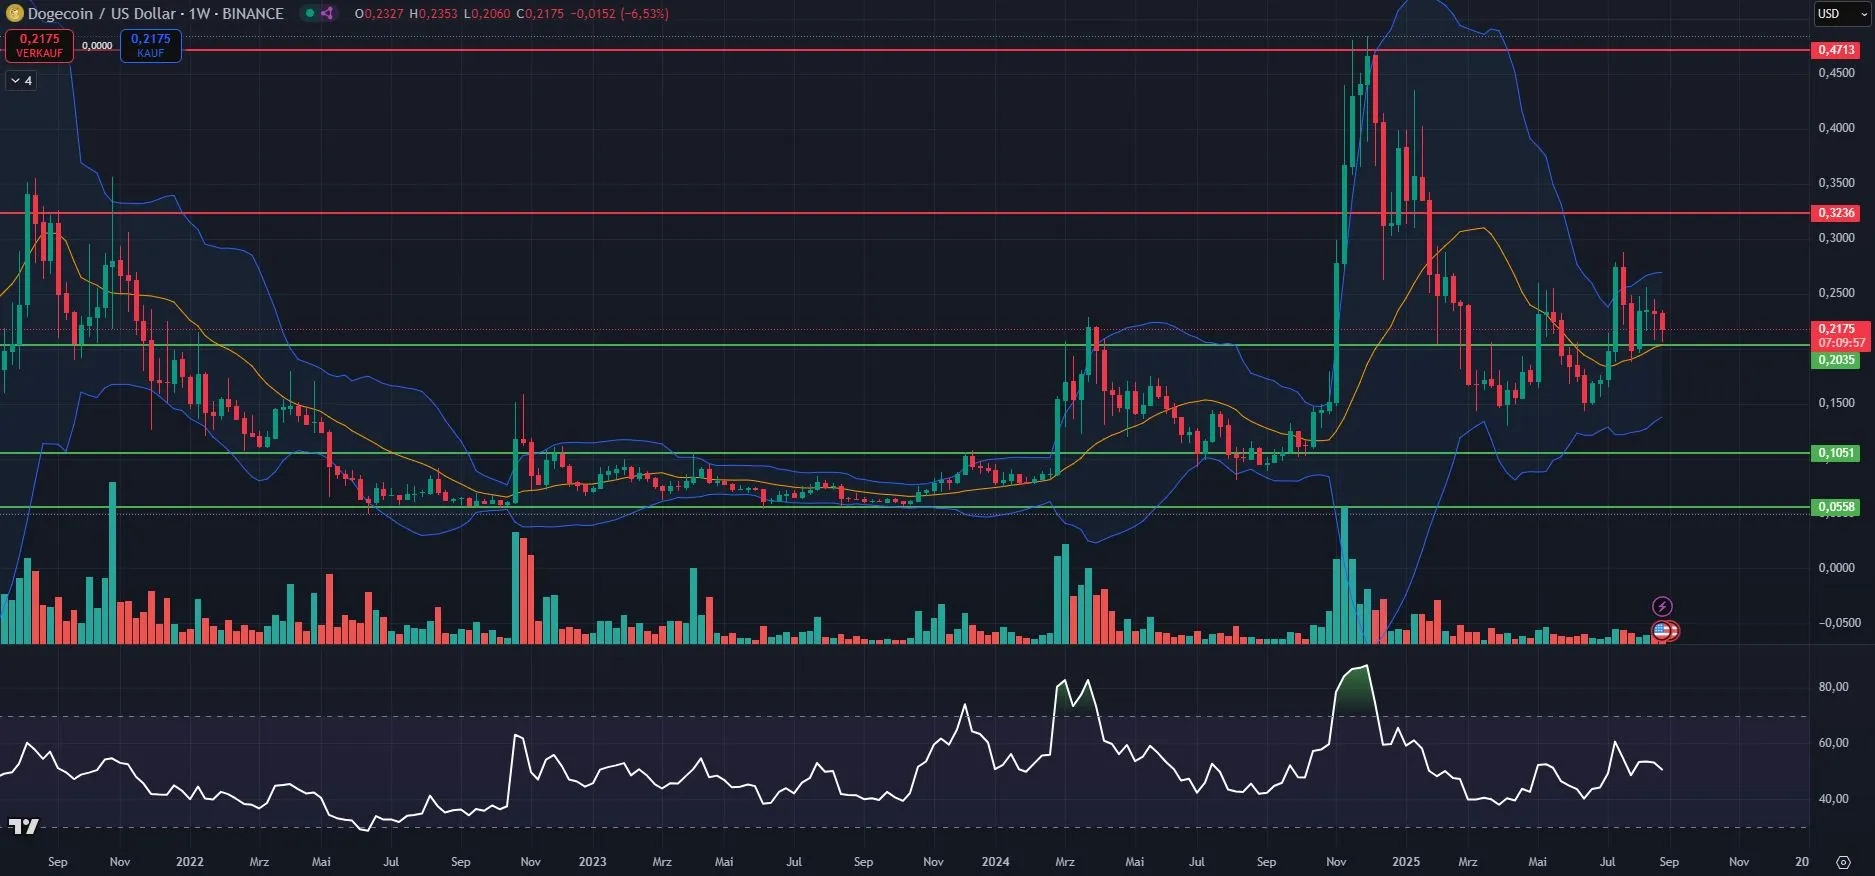Viewport: 1875px width, 876px height.
Task: Click the 2023 label on time axis
Action: (592, 862)
